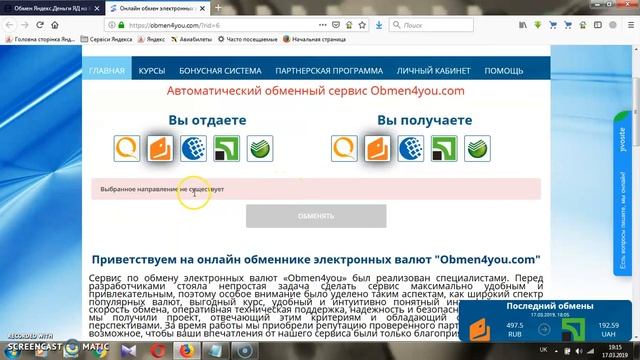Screen dimensions: 640x360
Task: Click the ОБМЕНЯТЬ button
Action: click(316, 216)
